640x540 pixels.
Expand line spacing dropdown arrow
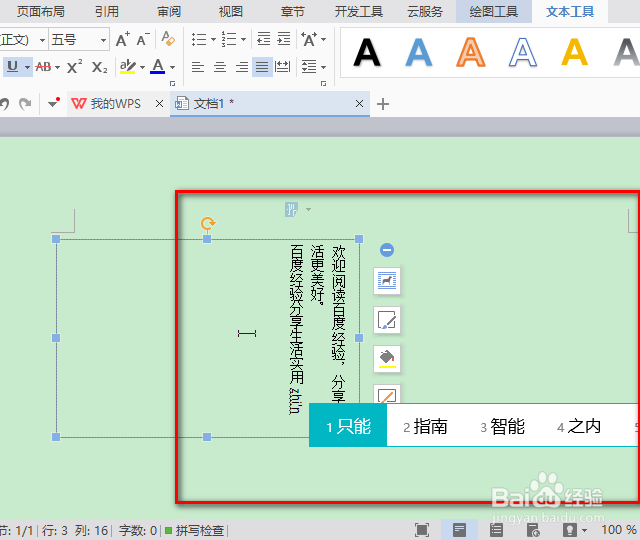point(323,67)
